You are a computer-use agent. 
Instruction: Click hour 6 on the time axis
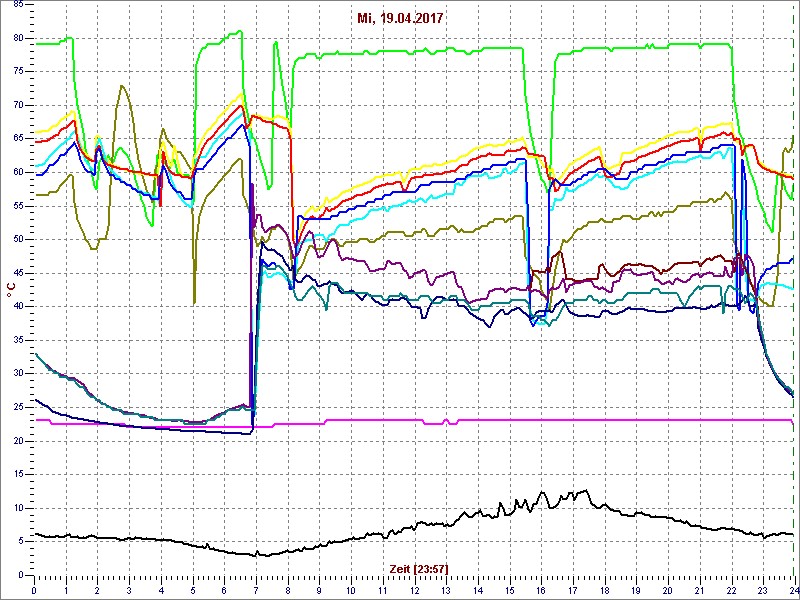(x=224, y=588)
